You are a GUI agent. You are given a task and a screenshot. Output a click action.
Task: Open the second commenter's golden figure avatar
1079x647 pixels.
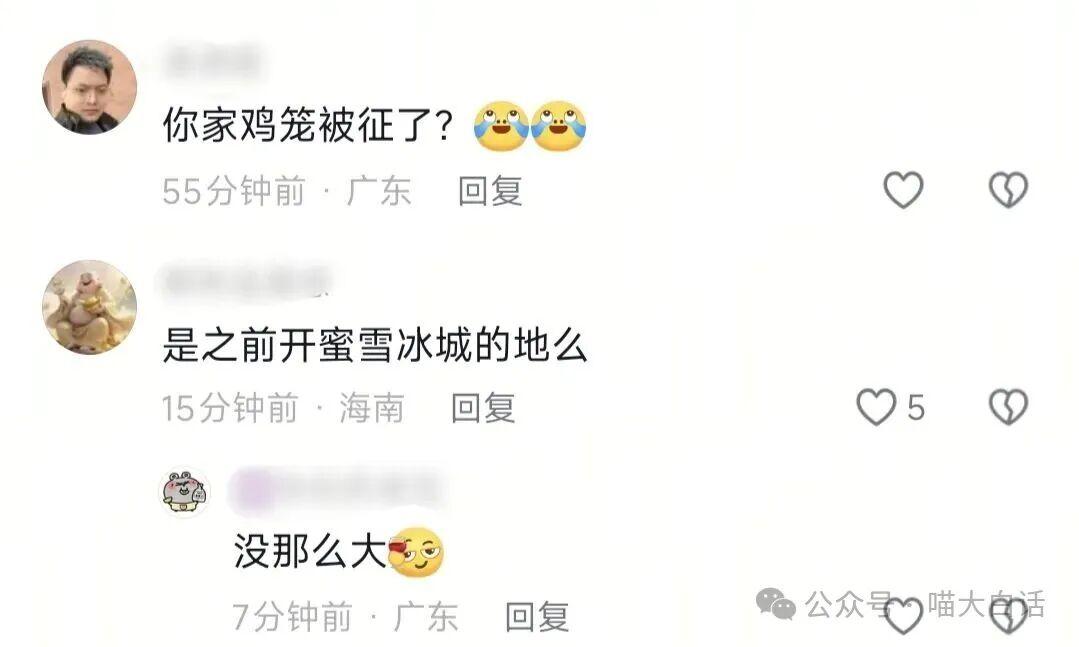tap(89, 307)
